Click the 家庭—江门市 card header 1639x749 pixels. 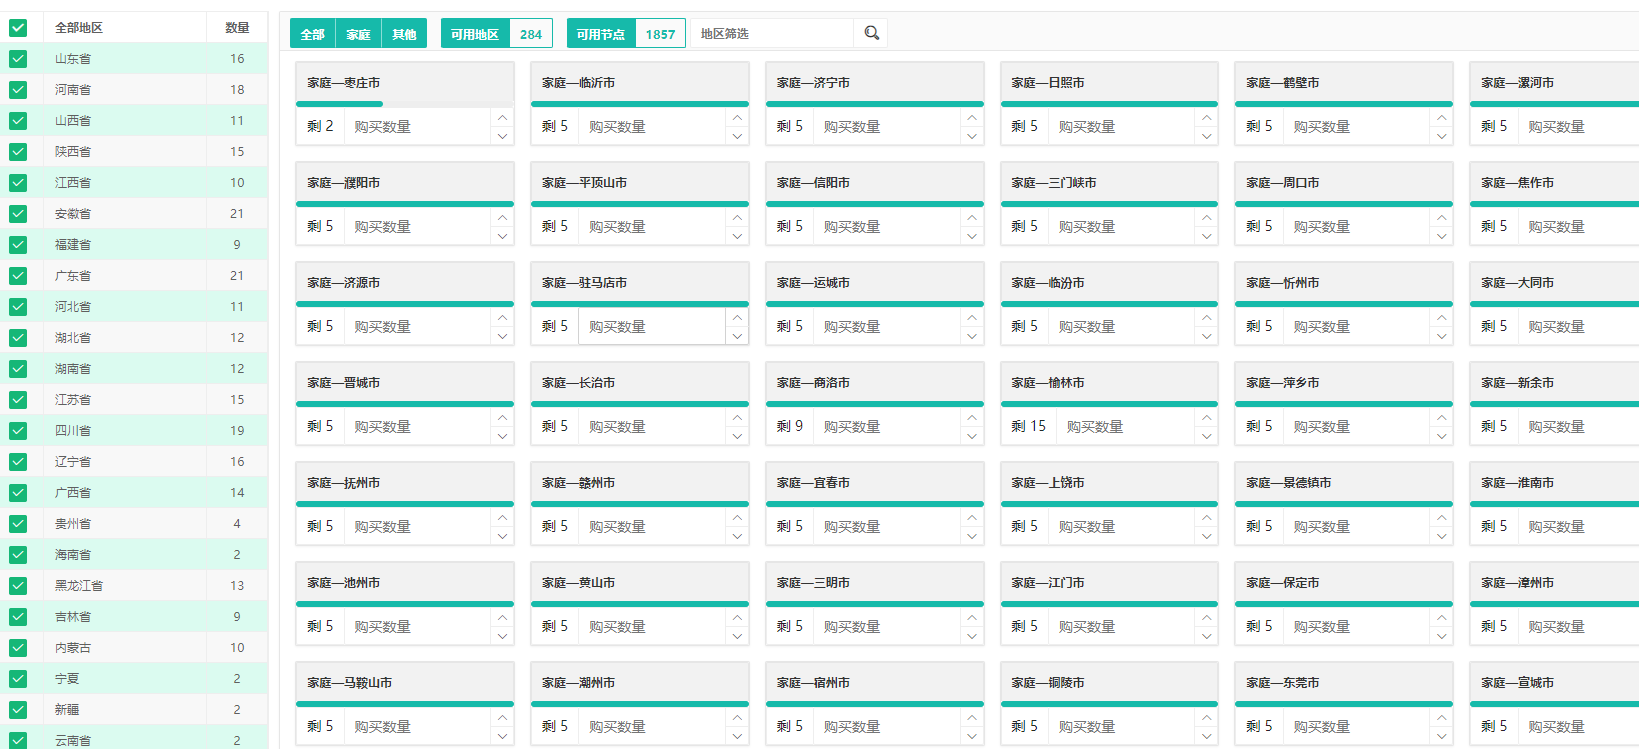1109,583
